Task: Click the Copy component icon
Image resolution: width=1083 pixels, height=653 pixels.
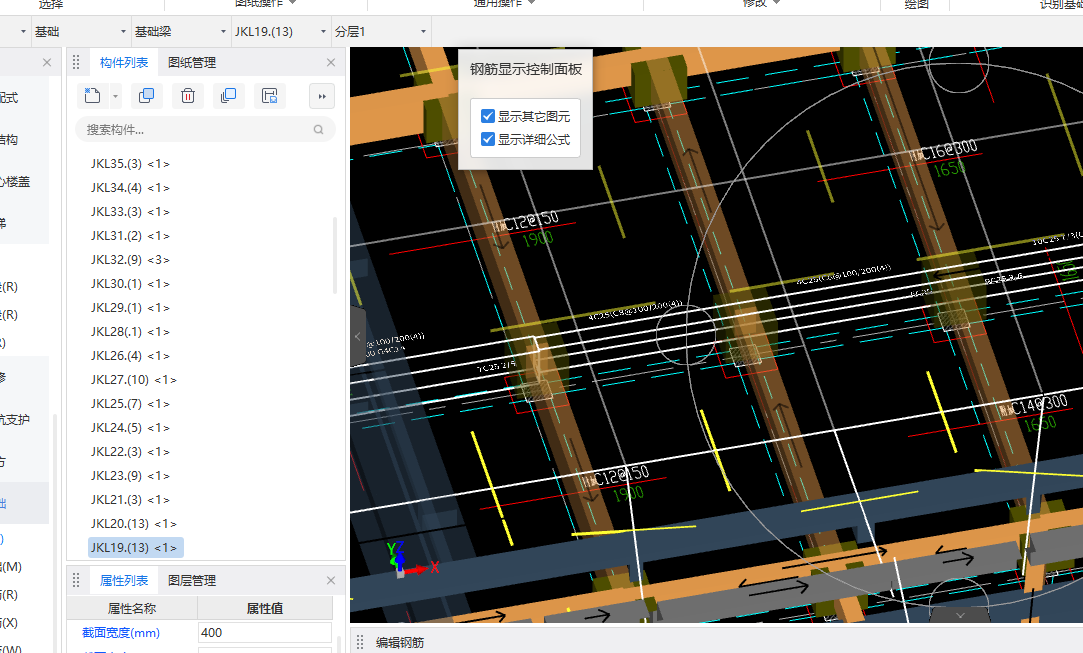Action: (x=146, y=95)
